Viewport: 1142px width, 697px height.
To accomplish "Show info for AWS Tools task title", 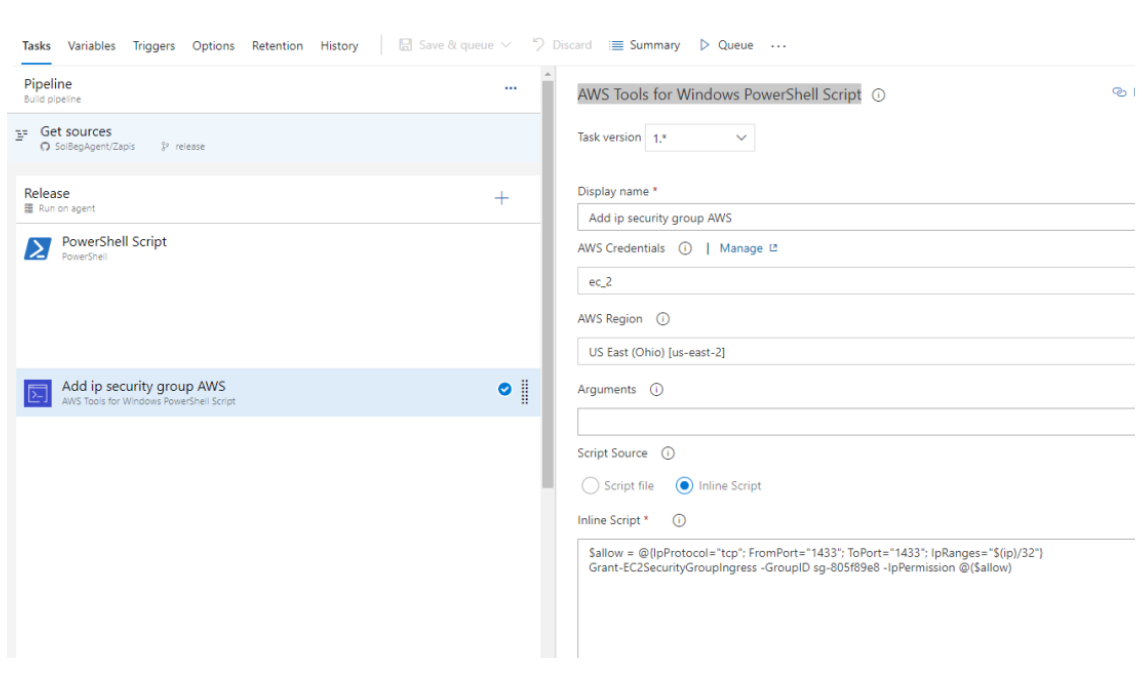I will click(879, 95).
